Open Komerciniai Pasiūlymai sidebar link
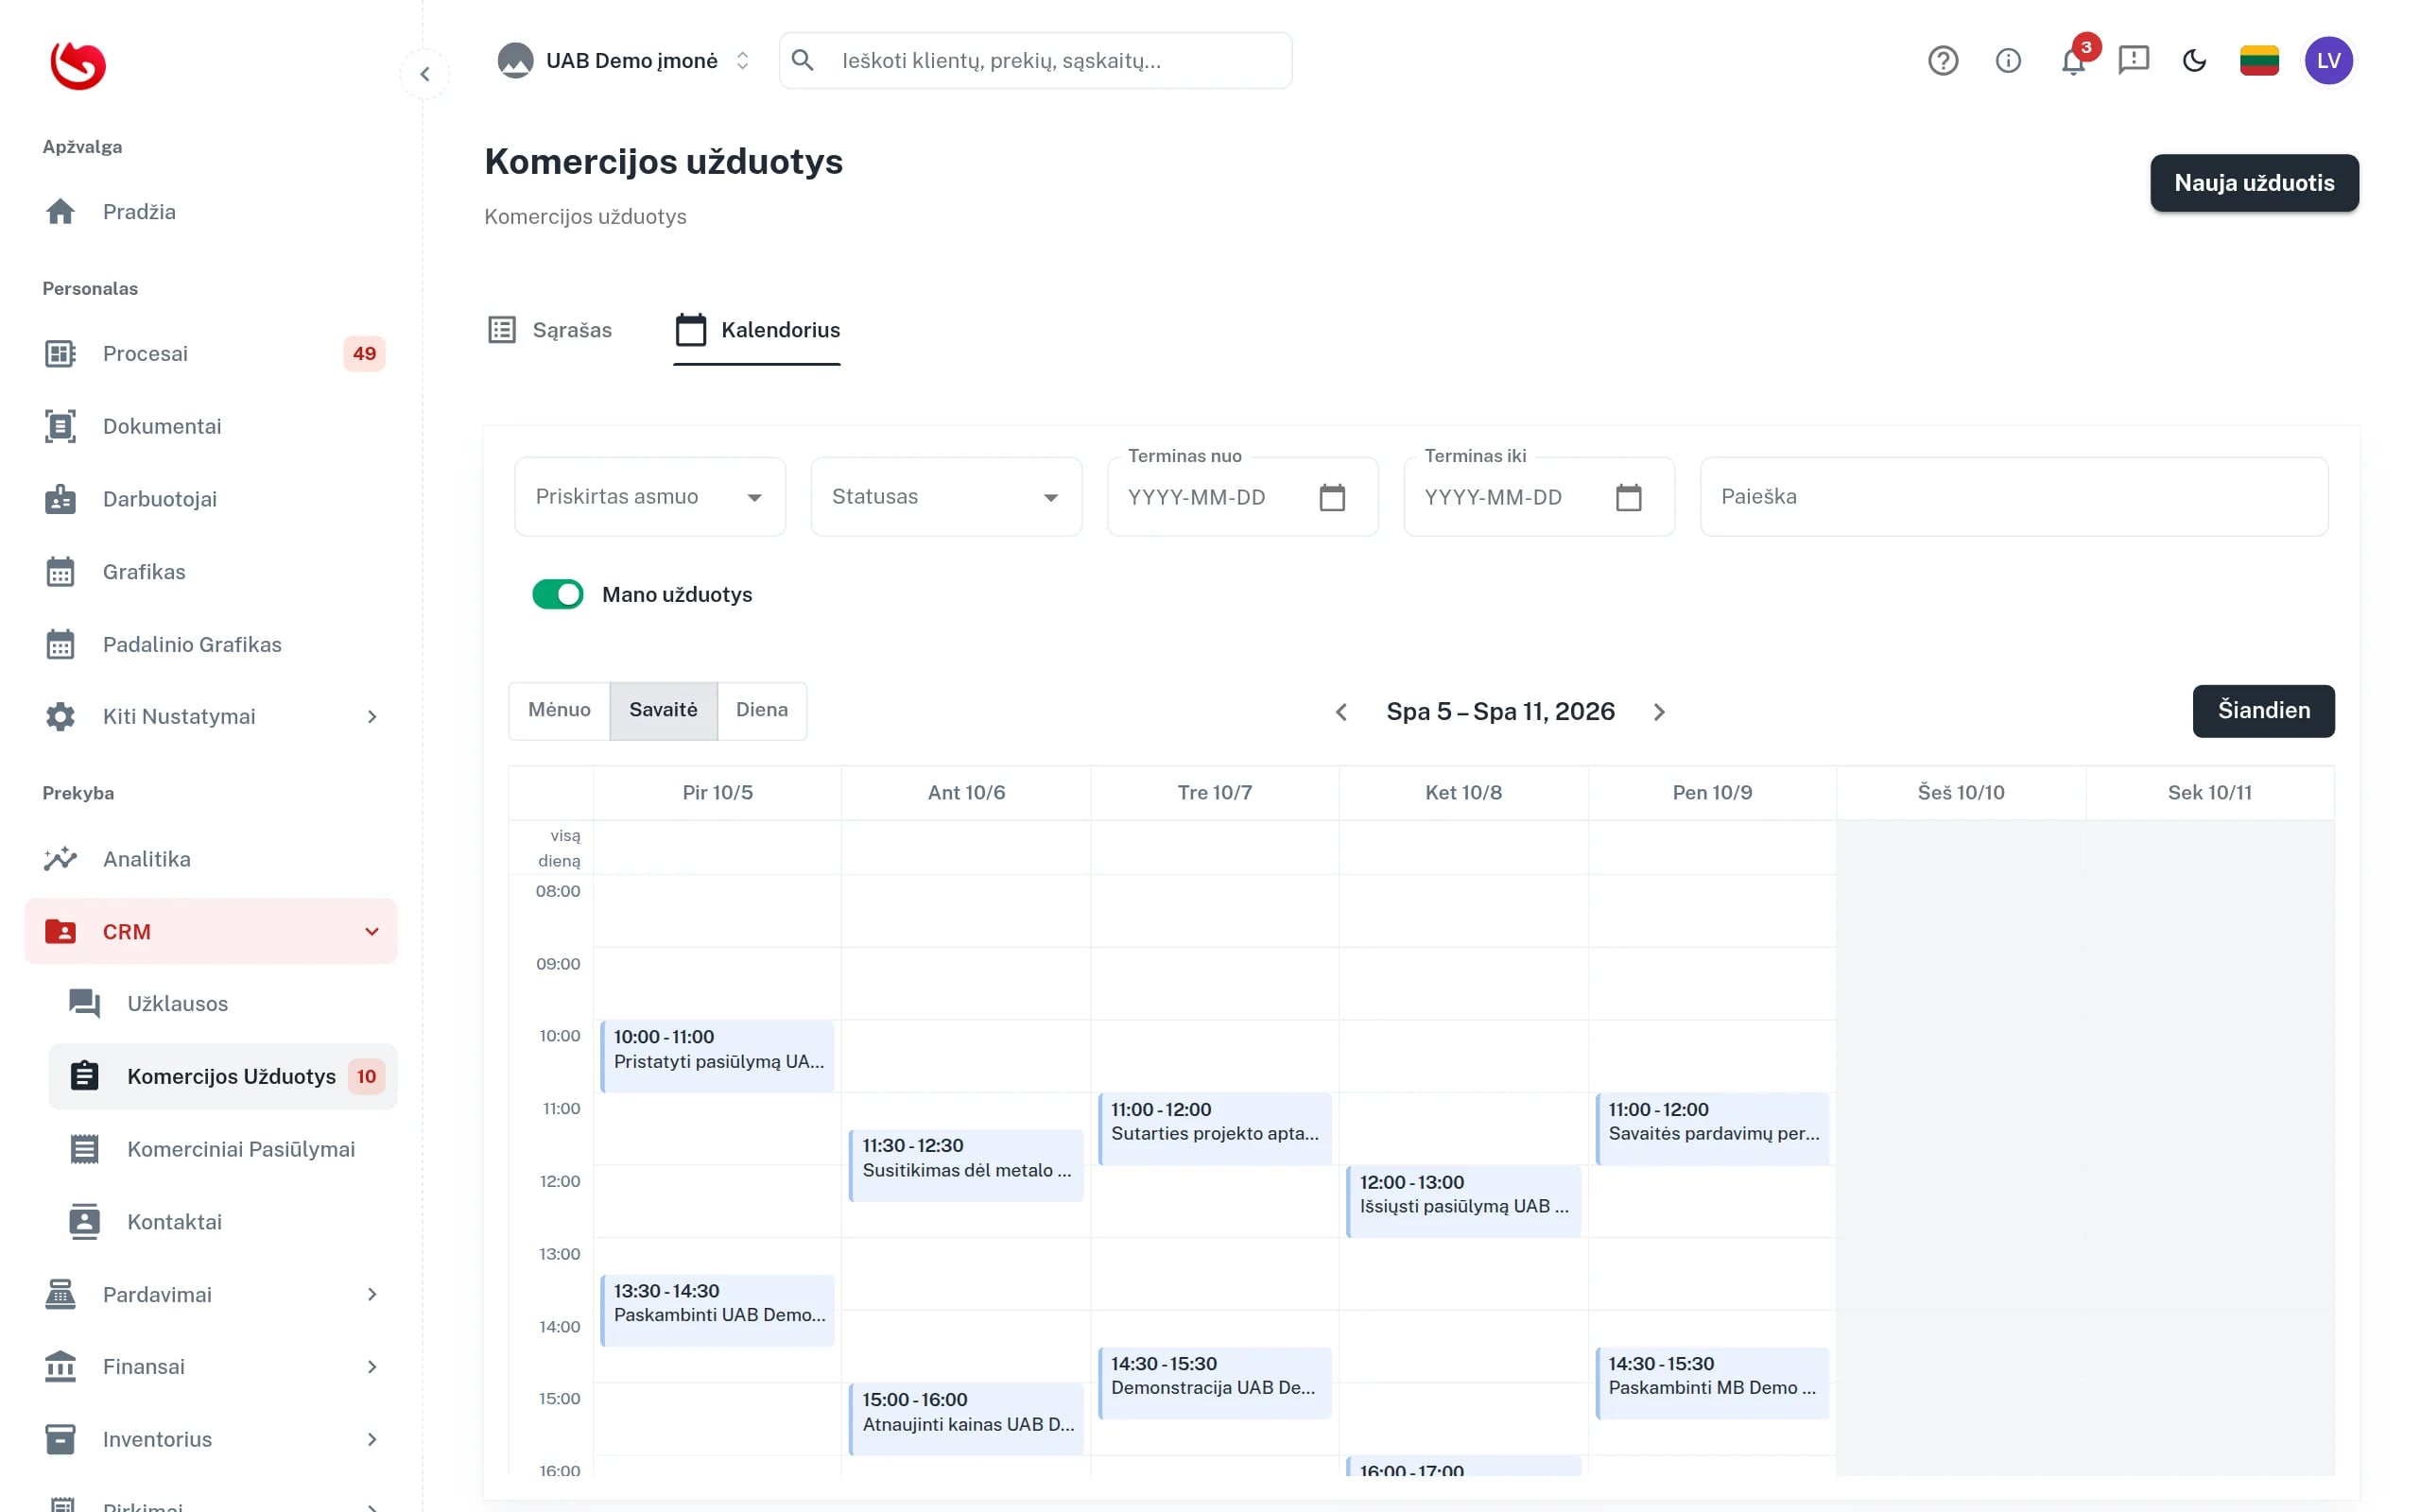Image resolution: width=2420 pixels, height=1512 pixels. (x=223, y=1150)
